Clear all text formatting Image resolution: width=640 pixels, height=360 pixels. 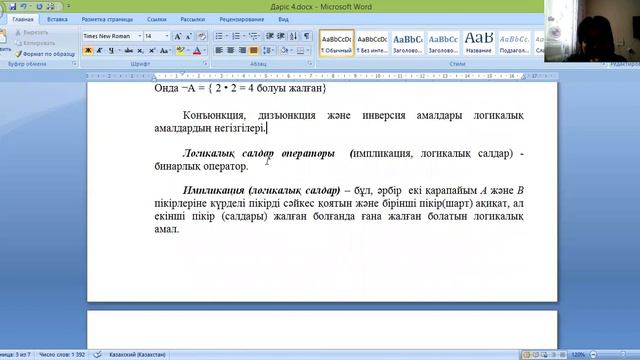click(x=202, y=36)
